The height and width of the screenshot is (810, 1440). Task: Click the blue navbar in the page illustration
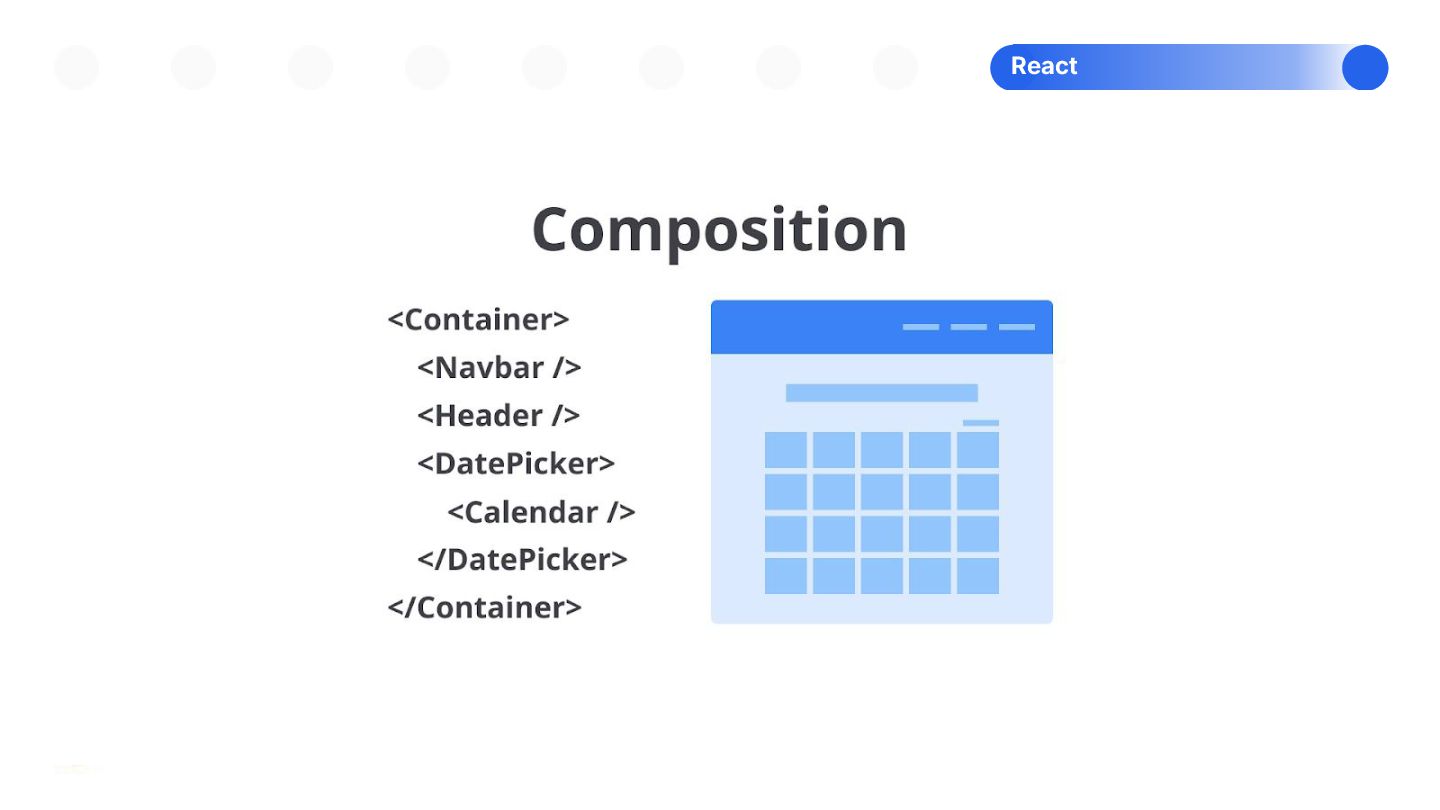point(881,327)
